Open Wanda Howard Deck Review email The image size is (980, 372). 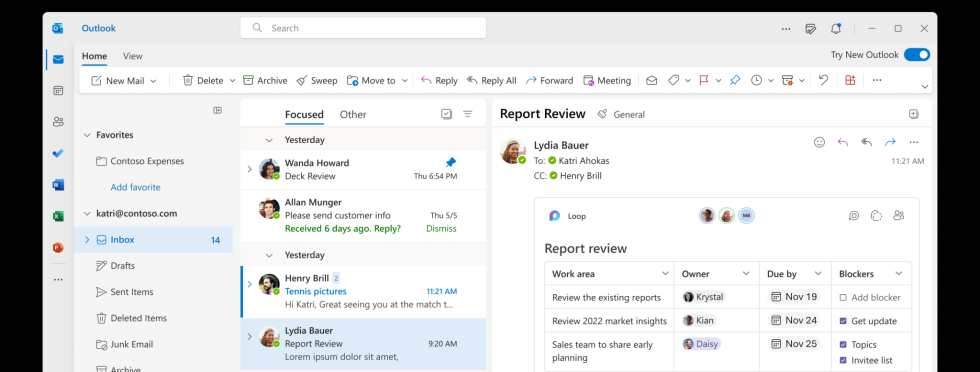(363, 169)
